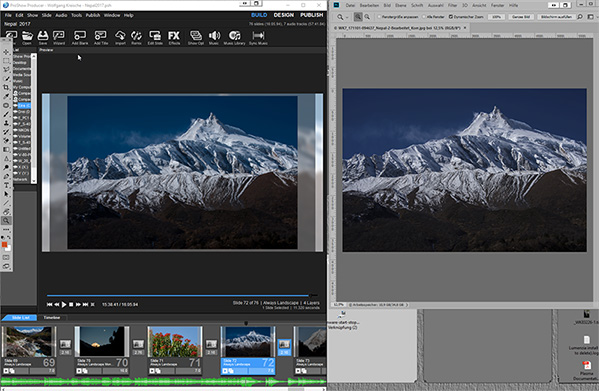
Task: Click the Open icon in ProShow toolbar
Action: pyautogui.click(x=27, y=37)
